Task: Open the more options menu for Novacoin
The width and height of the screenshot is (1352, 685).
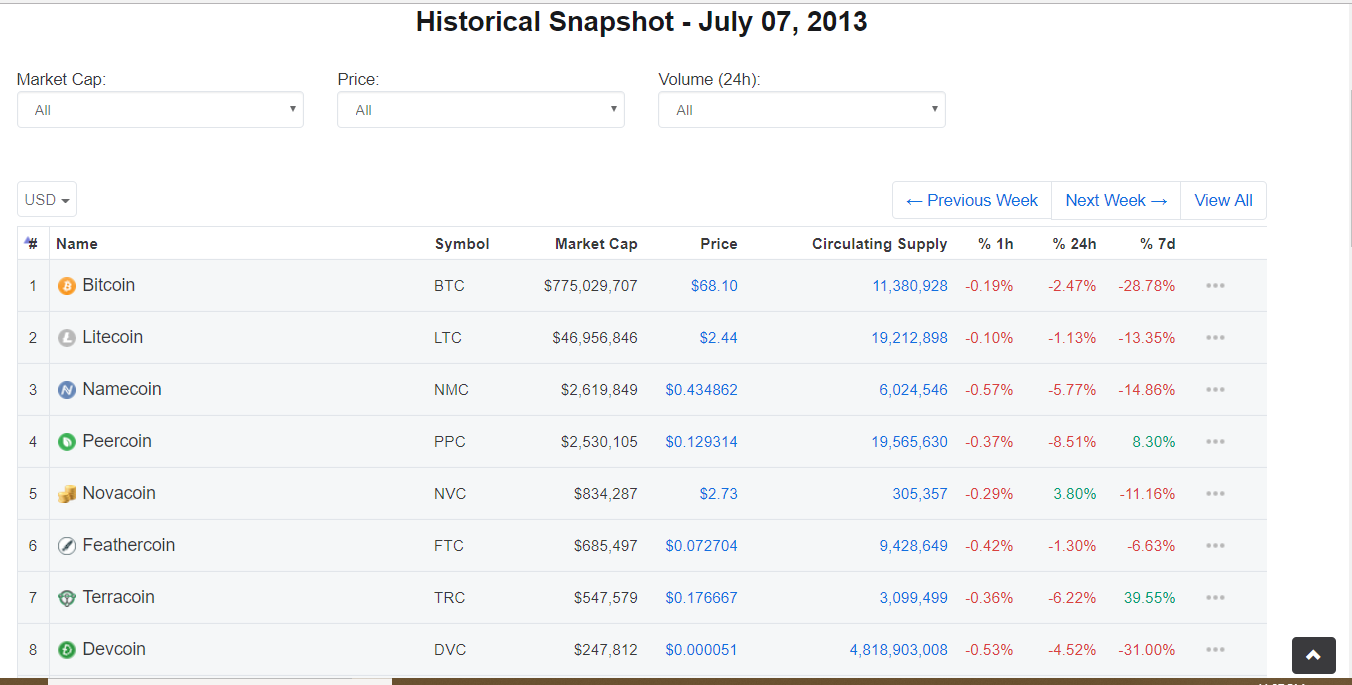Action: 1215,493
